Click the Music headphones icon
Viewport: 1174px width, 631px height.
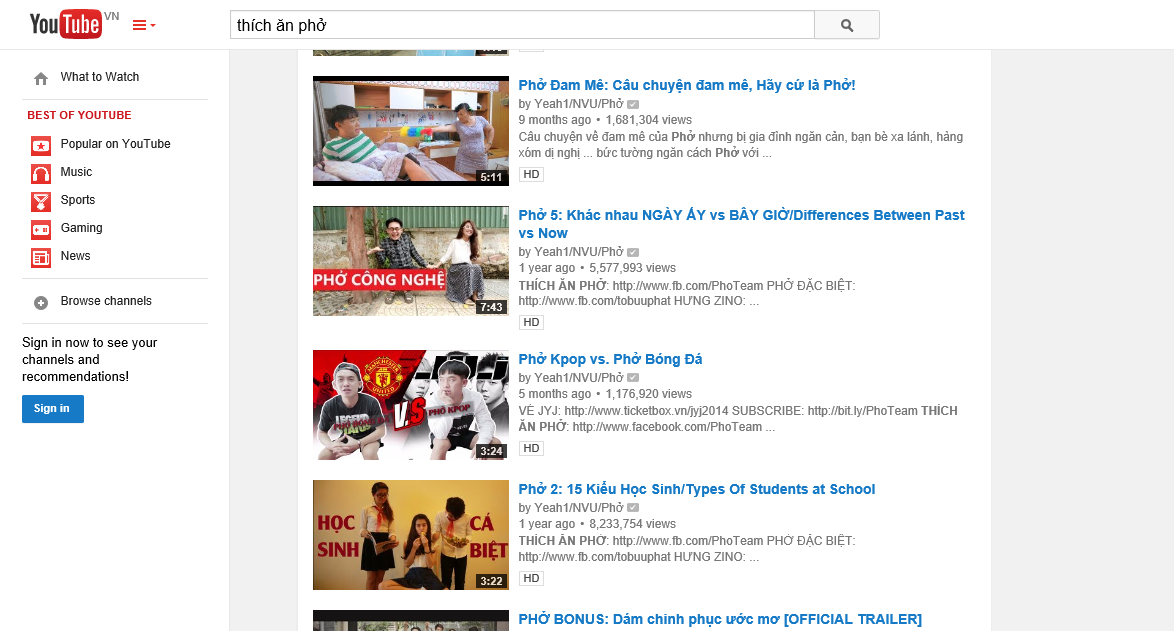(x=41, y=173)
